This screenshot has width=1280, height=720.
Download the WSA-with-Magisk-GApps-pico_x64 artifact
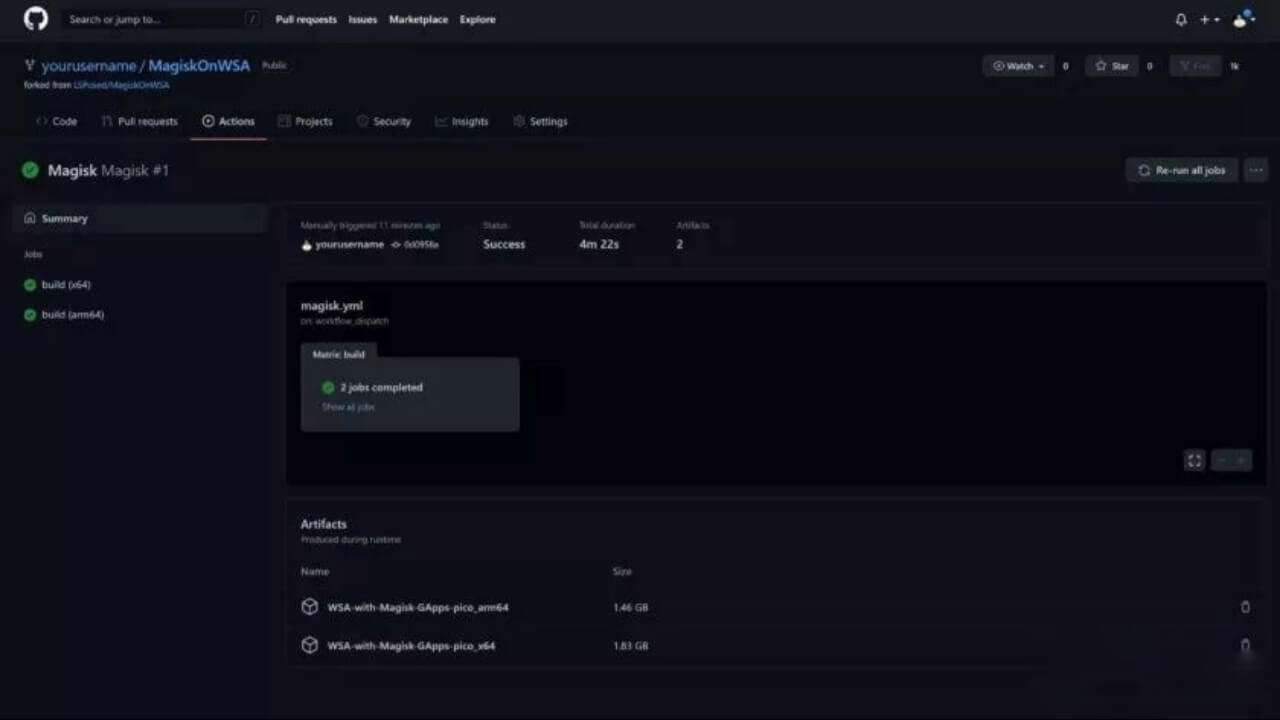(411, 646)
